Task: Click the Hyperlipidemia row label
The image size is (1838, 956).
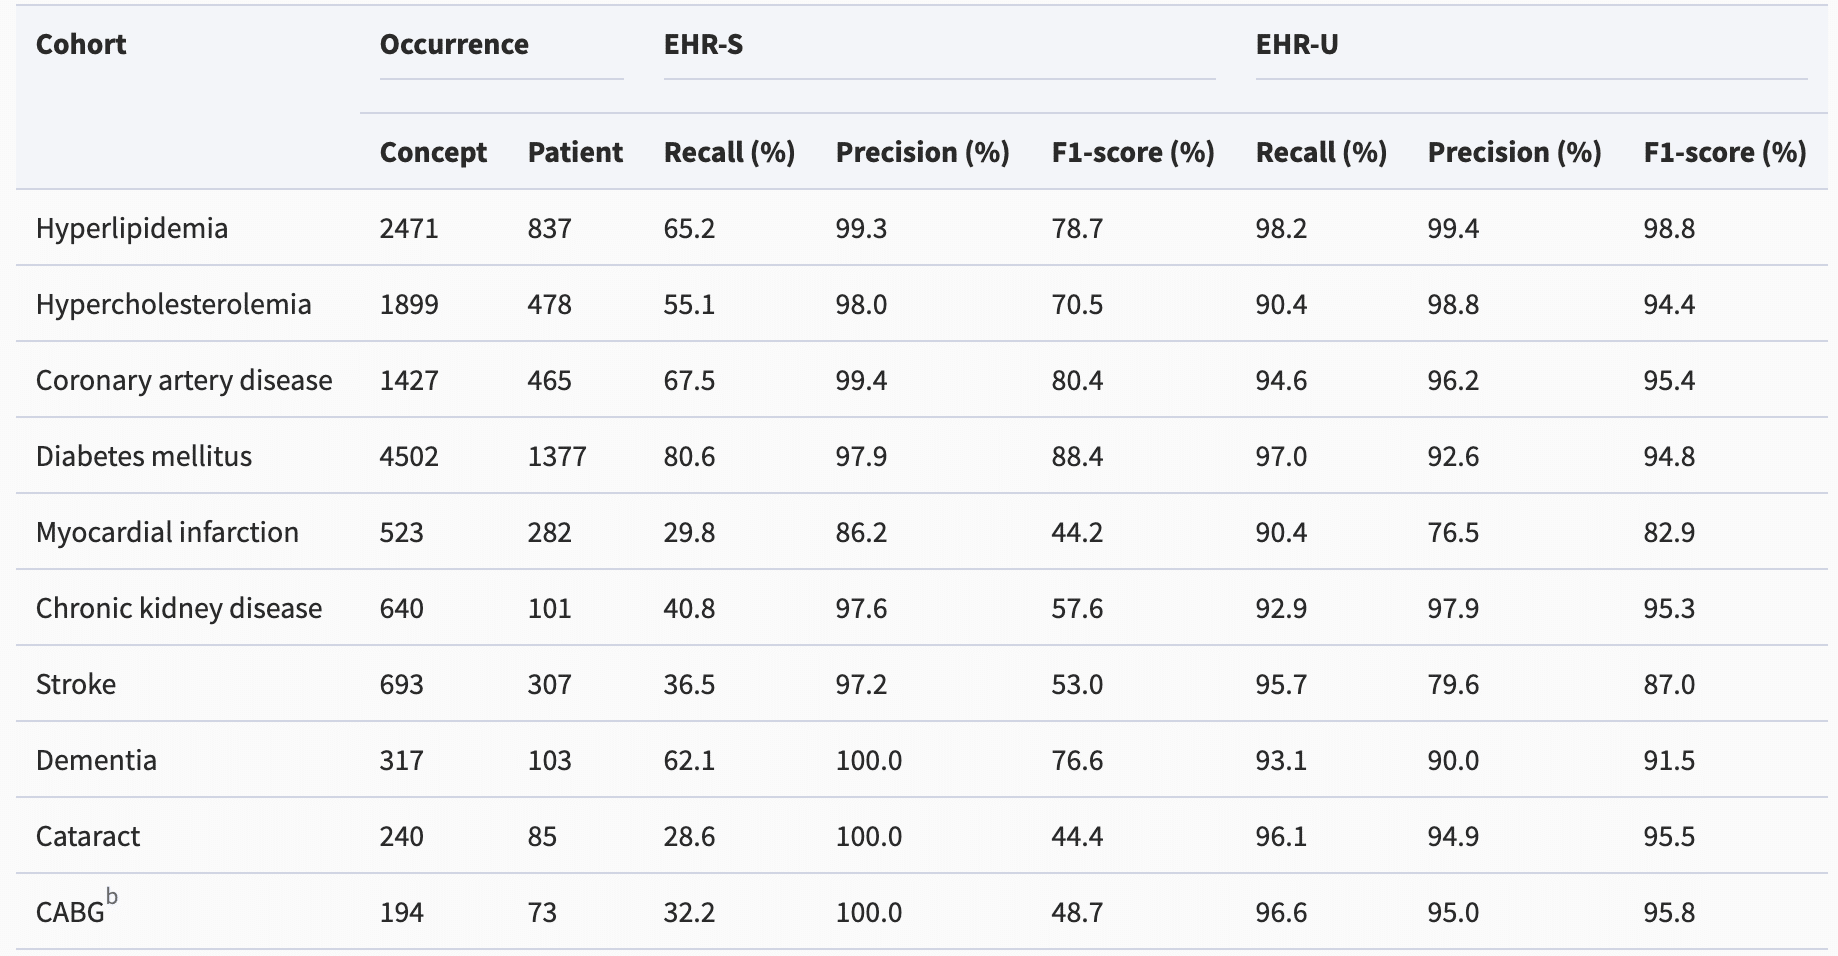Action: click(x=132, y=228)
